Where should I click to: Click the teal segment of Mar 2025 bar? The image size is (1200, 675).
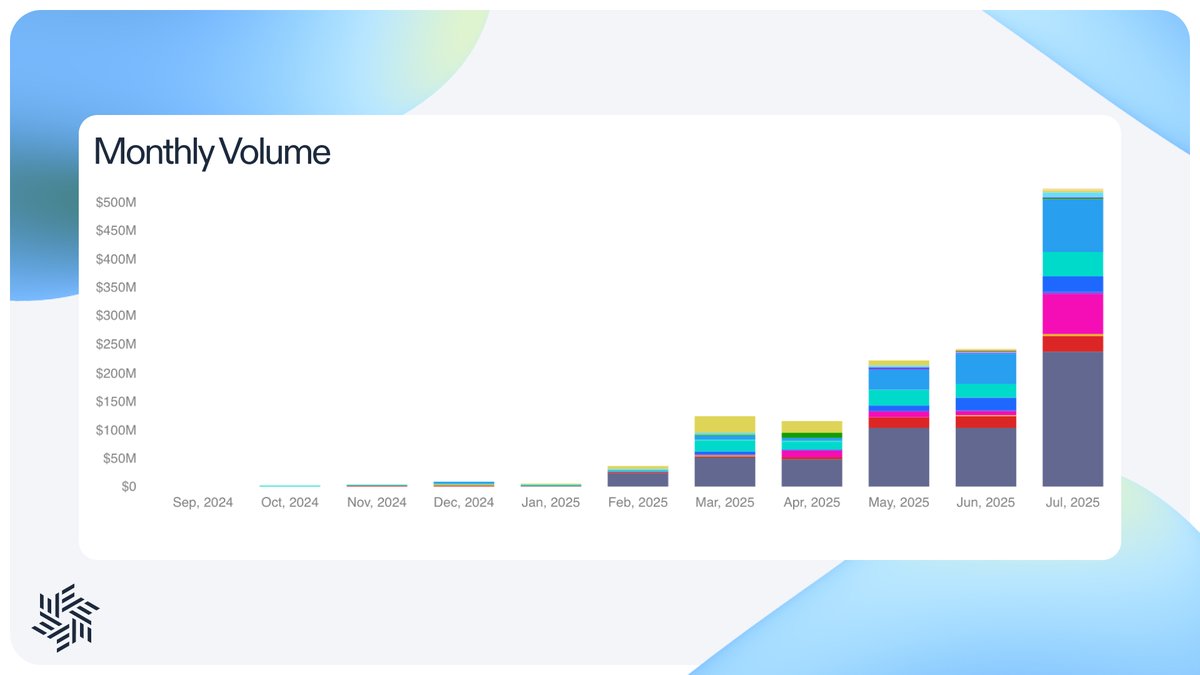tap(725, 445)
